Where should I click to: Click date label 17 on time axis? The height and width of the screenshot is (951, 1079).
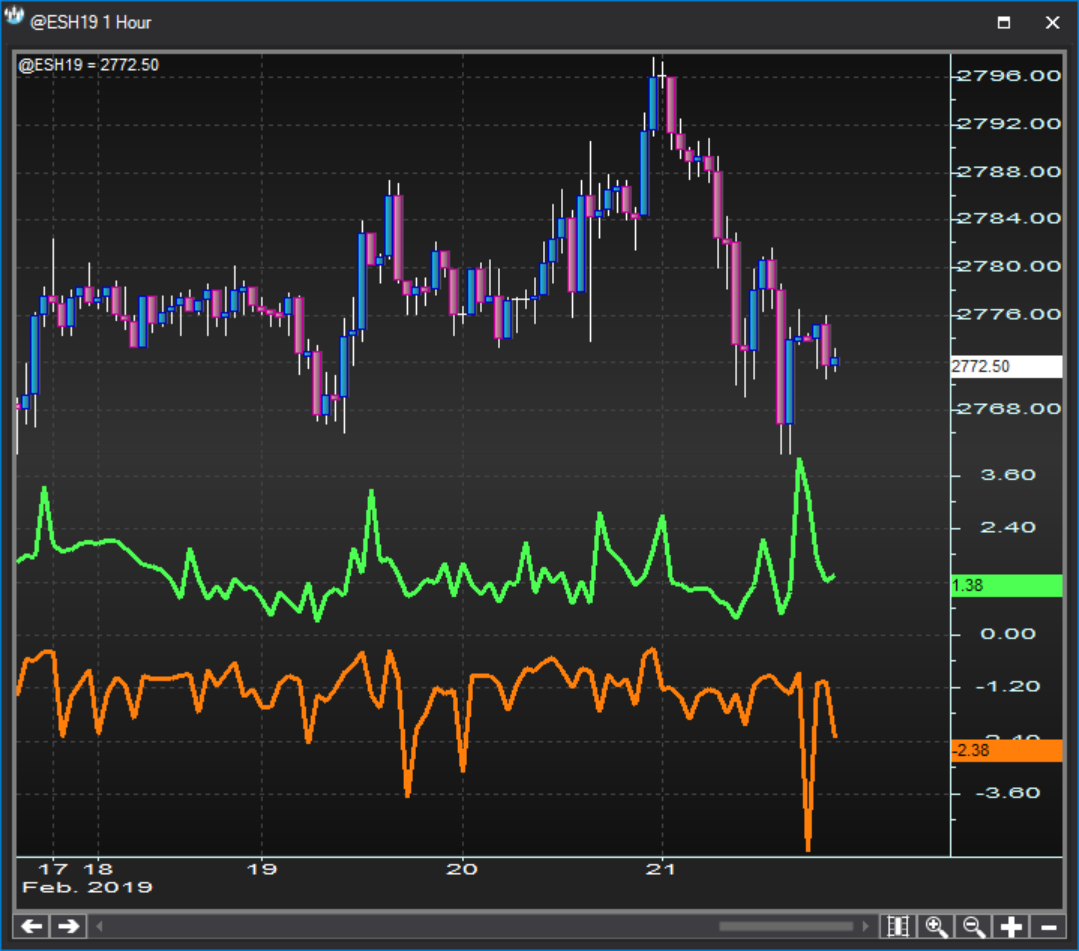click(x=53, y=869)
